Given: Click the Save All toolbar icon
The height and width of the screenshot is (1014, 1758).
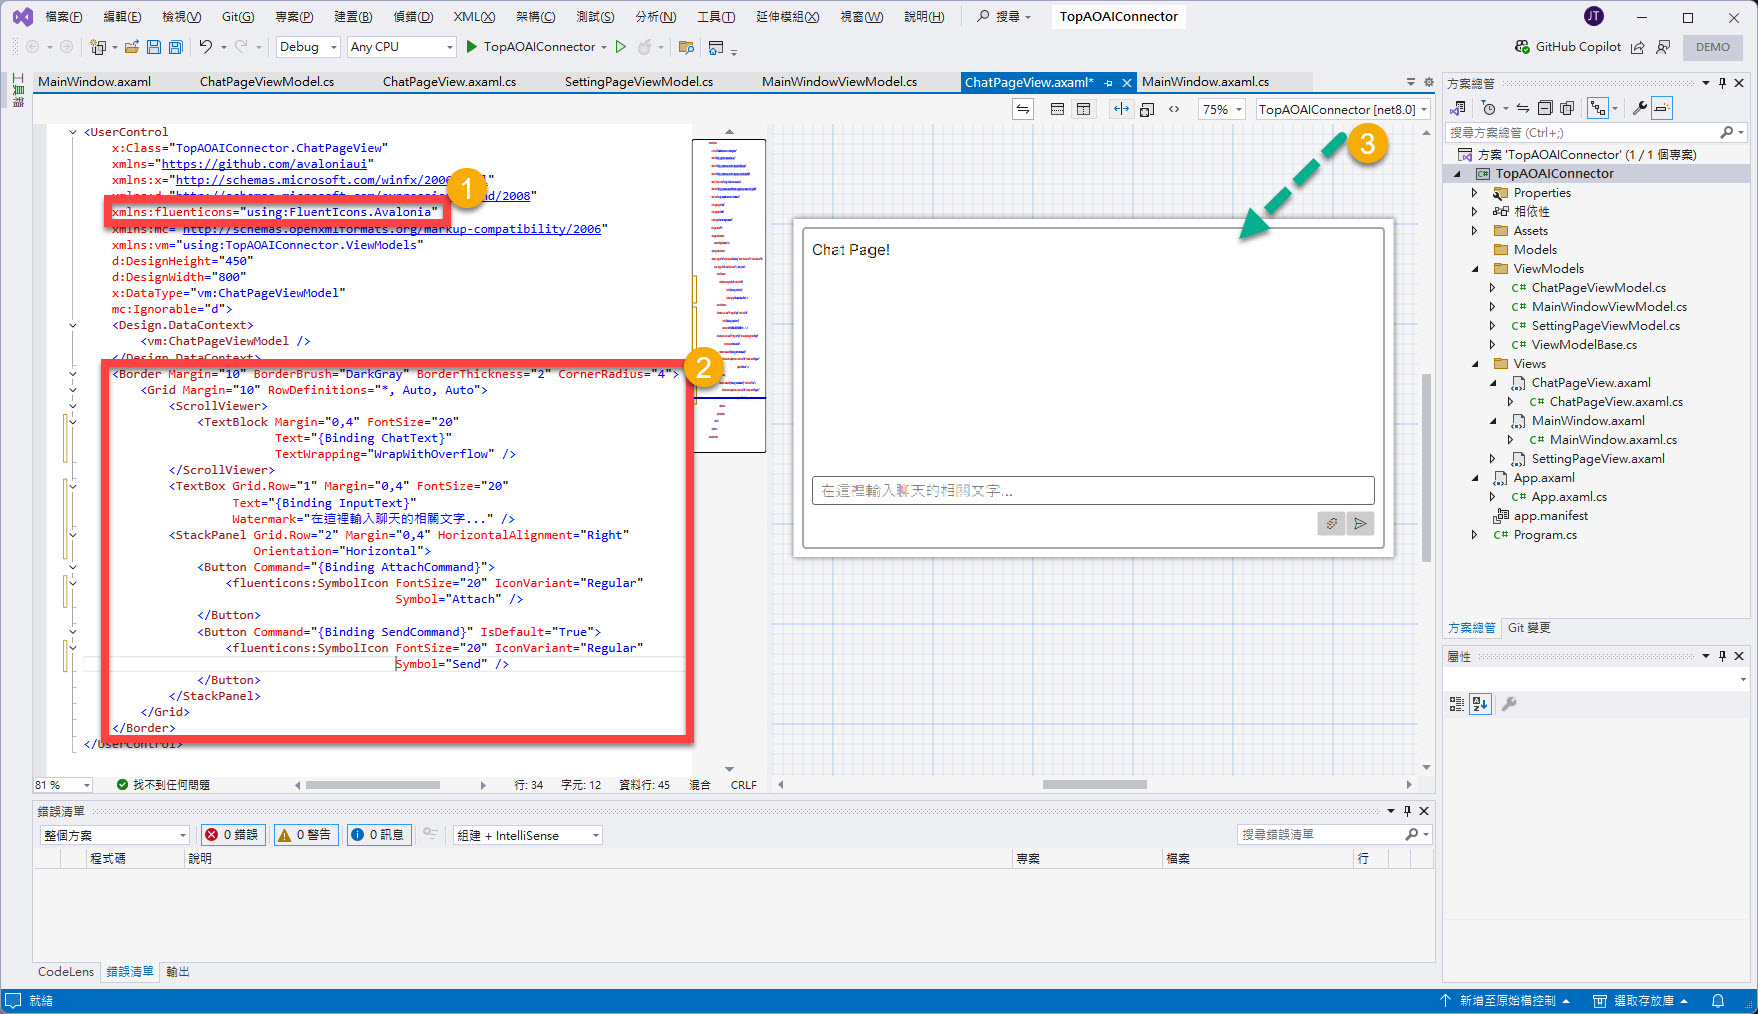Looking at the screenshot, I should tap(176, 47).
